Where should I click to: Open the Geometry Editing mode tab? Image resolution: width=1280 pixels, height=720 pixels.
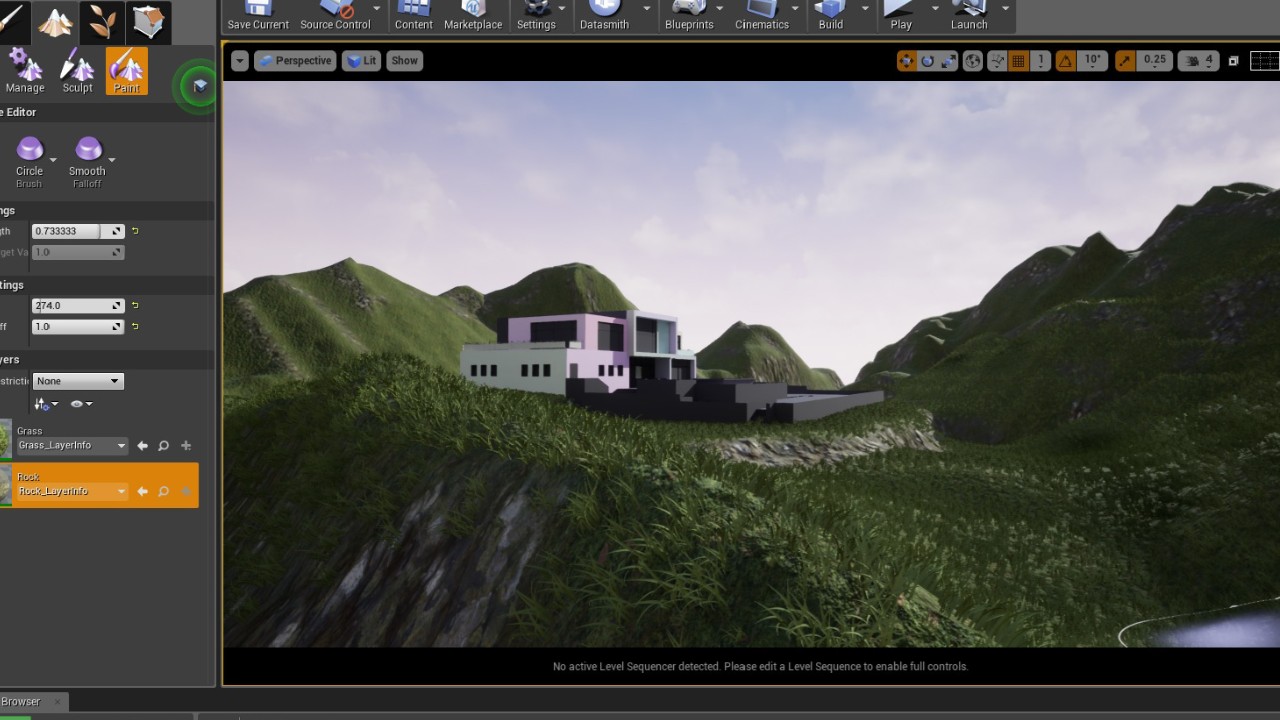tap(147, 21)
